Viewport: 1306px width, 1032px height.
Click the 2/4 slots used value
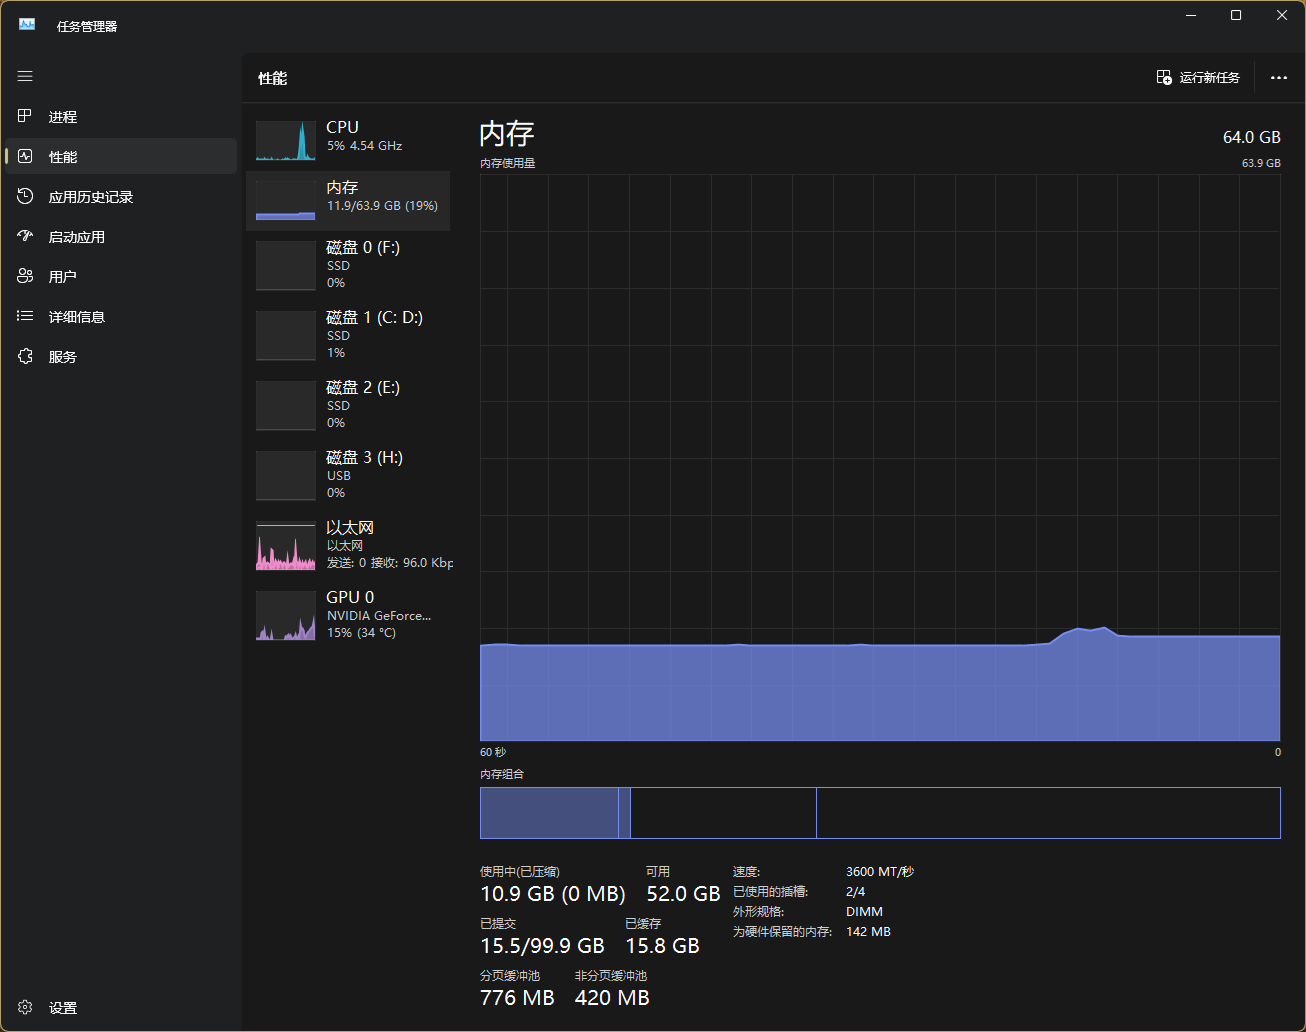point(856,892)
